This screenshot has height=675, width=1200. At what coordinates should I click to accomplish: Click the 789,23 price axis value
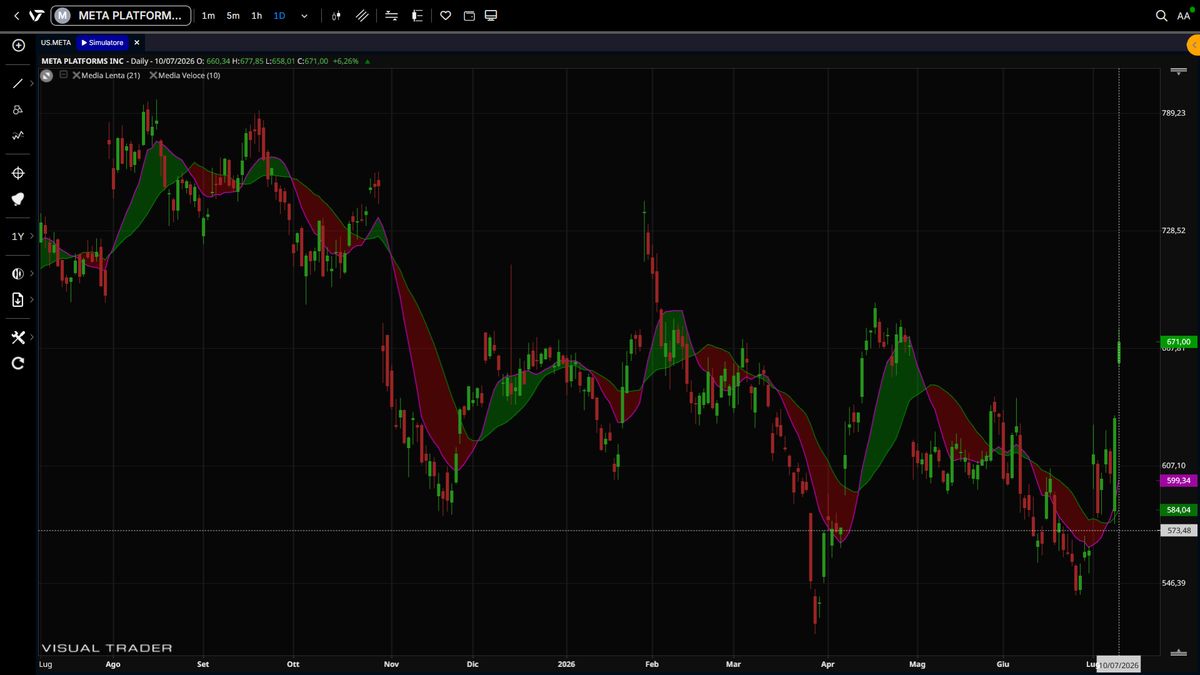click(1174, 113)
